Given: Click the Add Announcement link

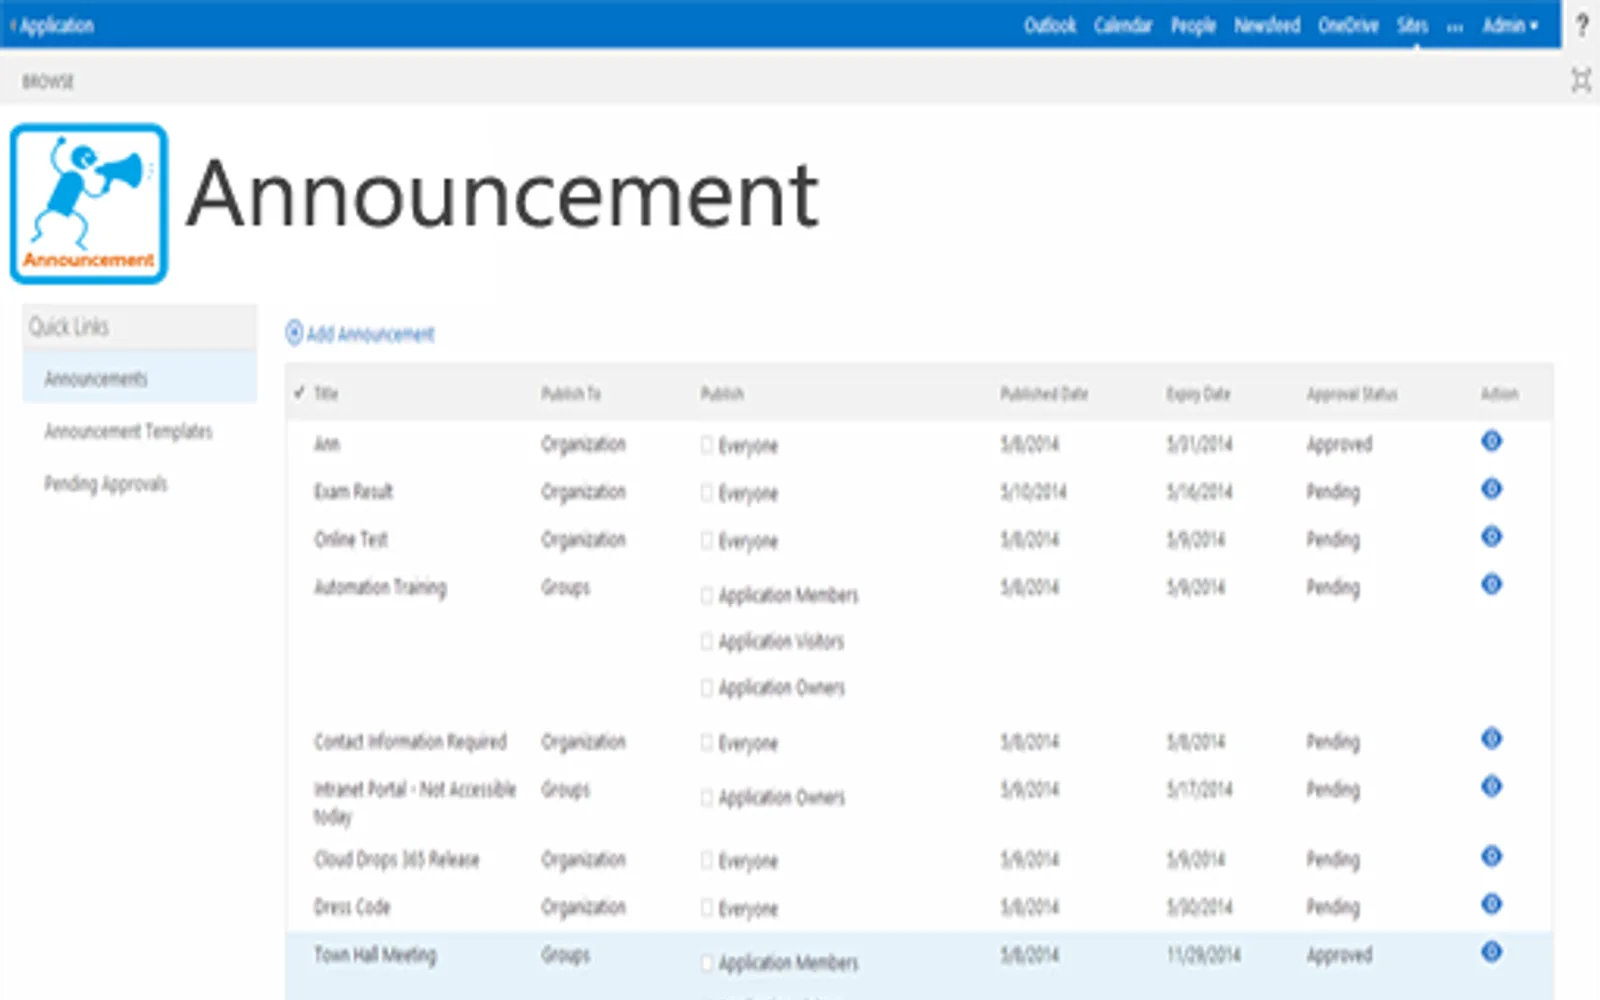Looking at the screenshot, I should (x=360, y=333).
